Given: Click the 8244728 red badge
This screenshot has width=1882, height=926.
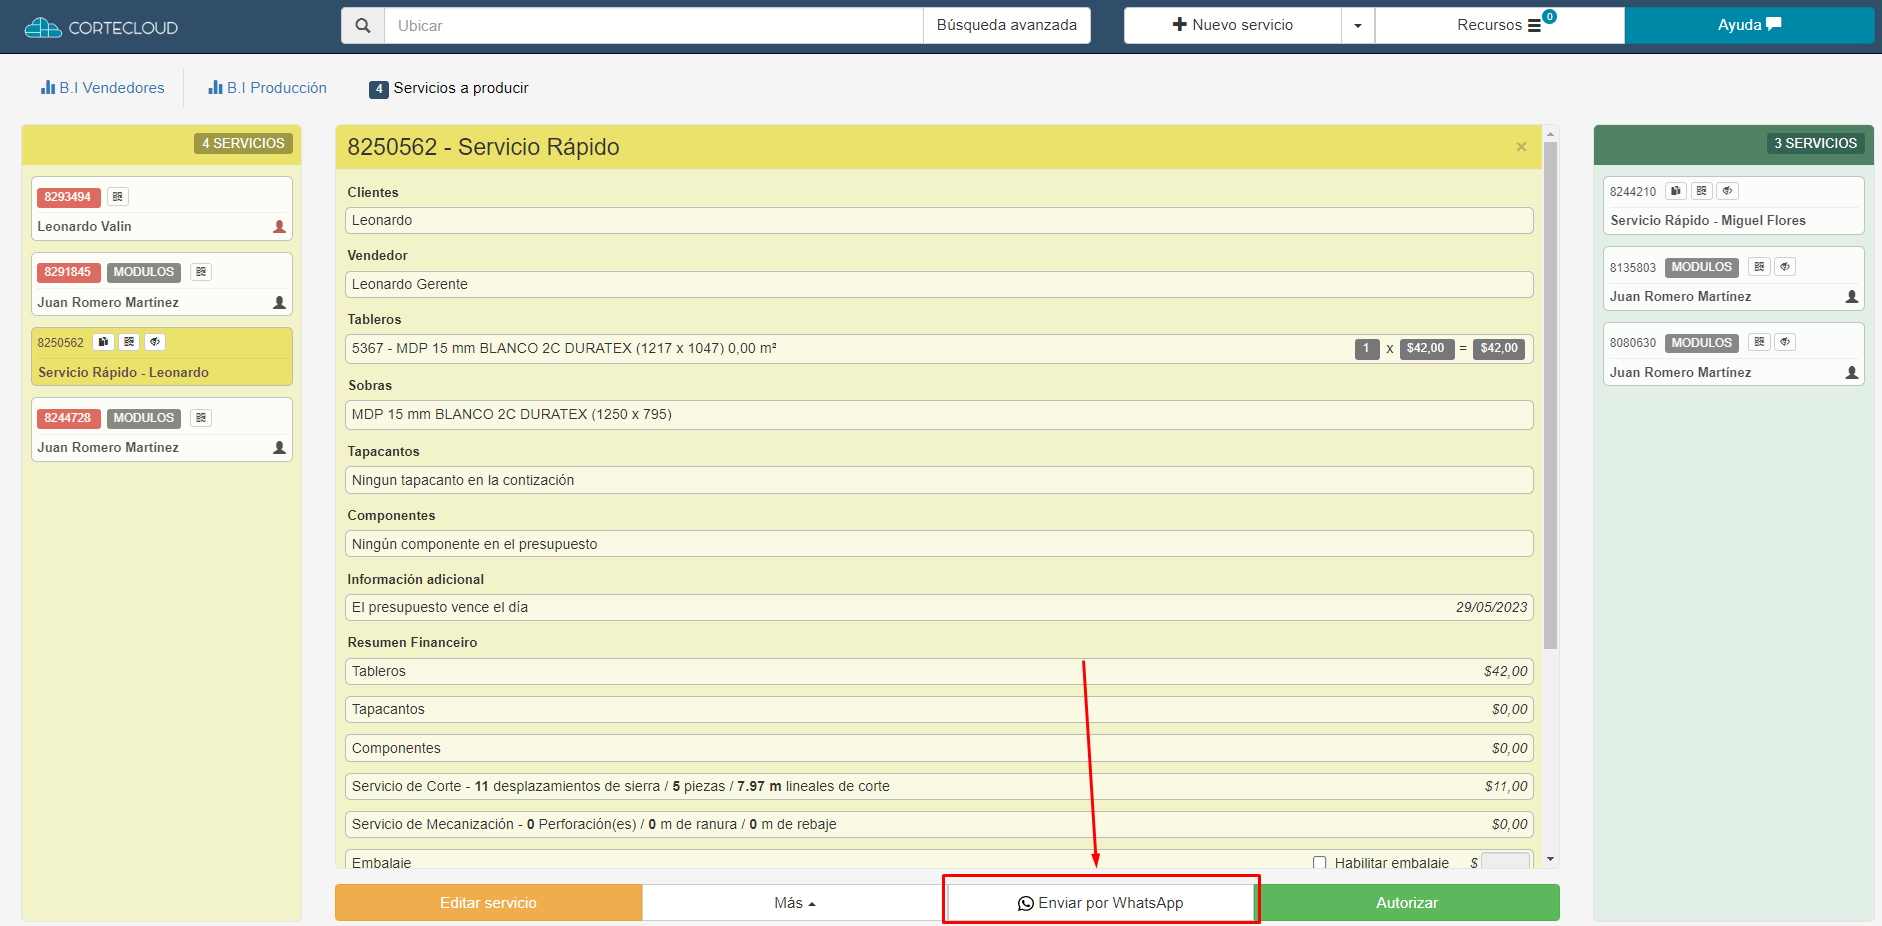Looking at the screenshot, I should coord(68,418).
